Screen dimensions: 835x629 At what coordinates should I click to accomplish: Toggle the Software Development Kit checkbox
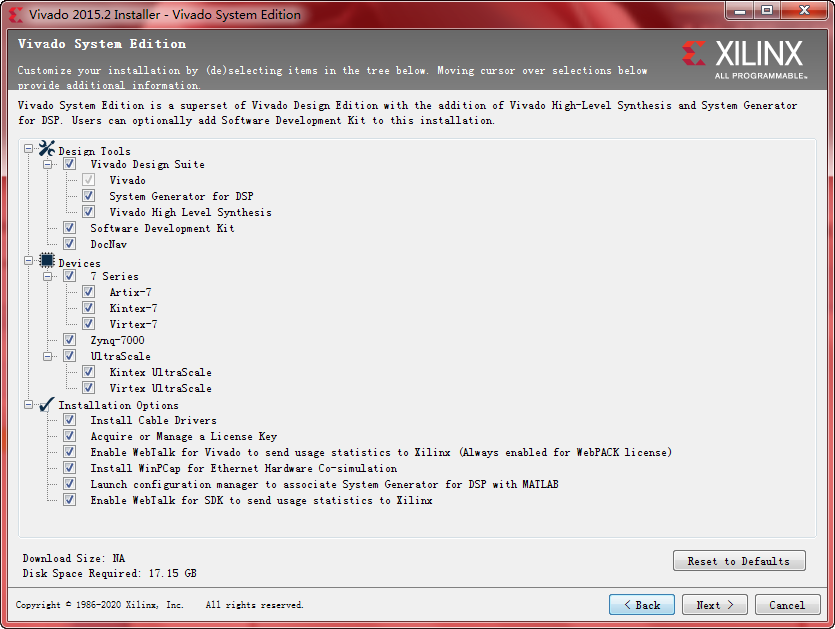click(69, 228)
